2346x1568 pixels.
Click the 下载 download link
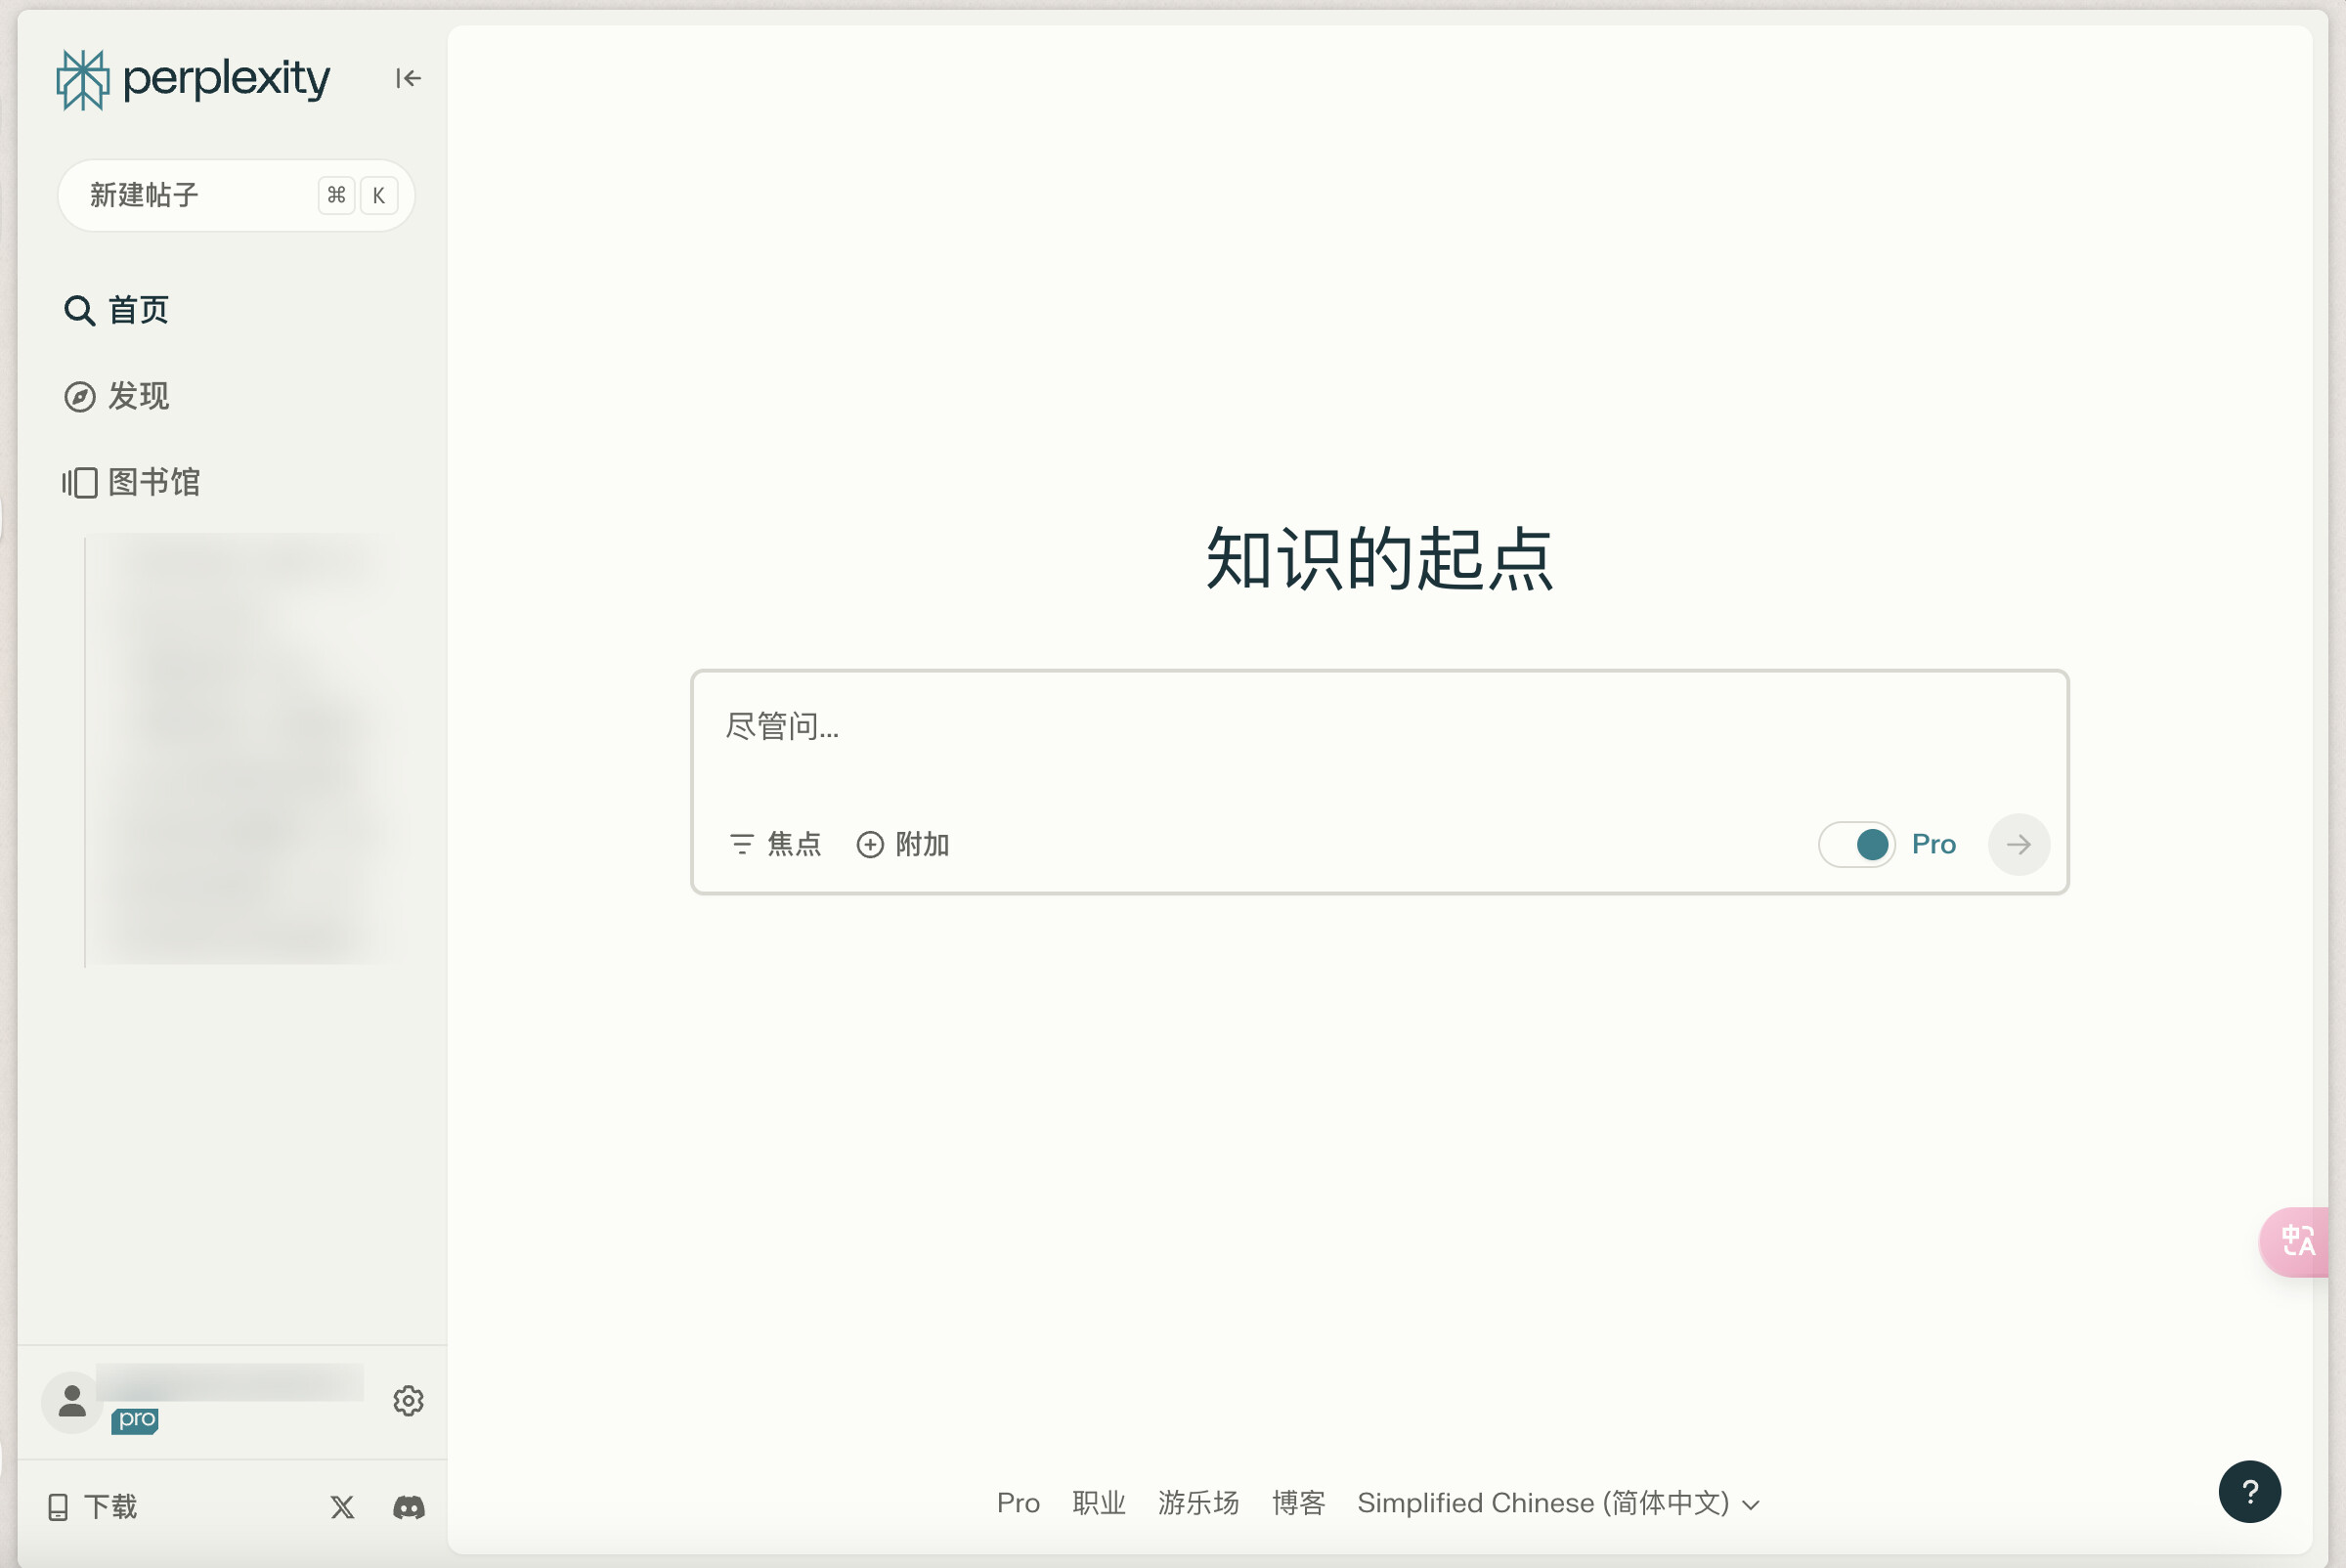93,1506
